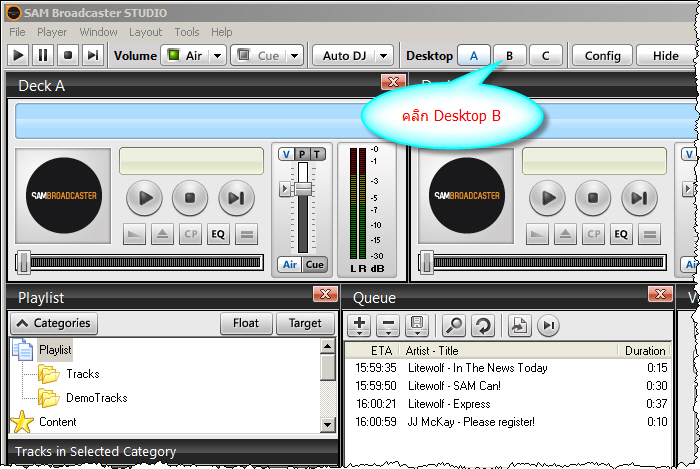Click the Deck A SAM Broadcaster album art
Screen dimensions: 700x469
pos(63,195)
